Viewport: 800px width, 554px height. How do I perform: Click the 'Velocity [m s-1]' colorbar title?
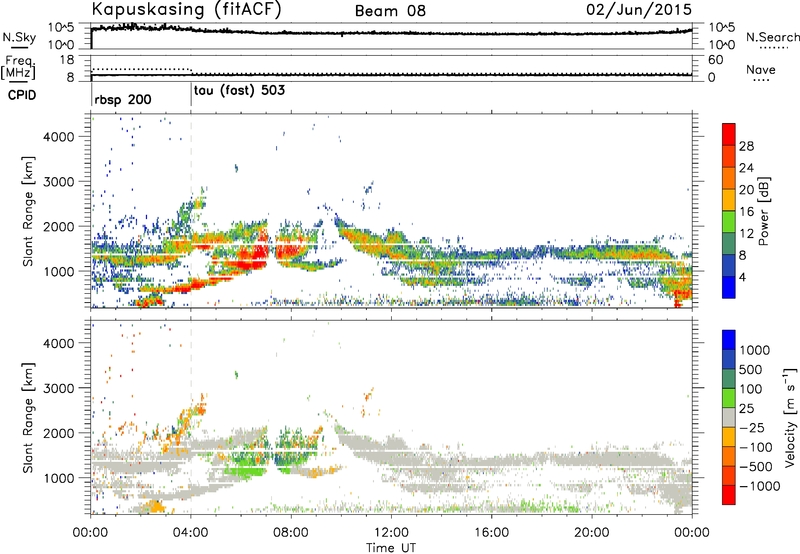click(790, 417)
